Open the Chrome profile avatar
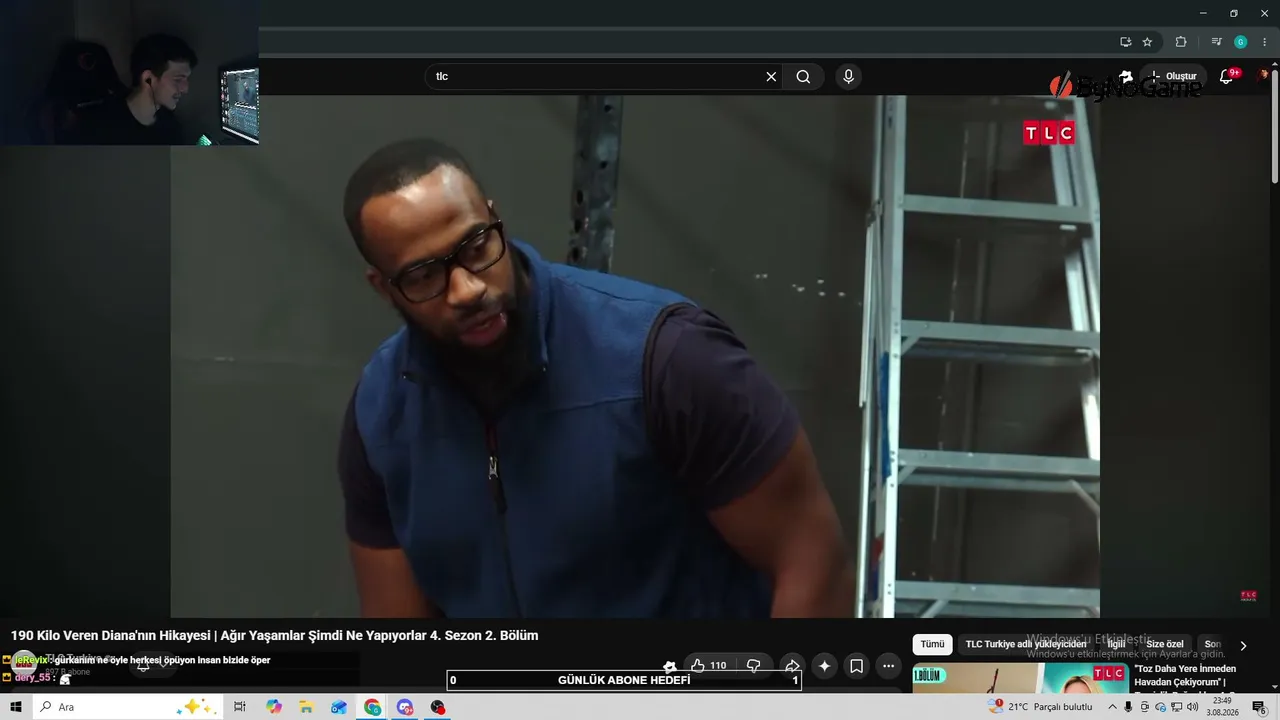Viewport: 1280px width, 720px height. [1240, 42]
